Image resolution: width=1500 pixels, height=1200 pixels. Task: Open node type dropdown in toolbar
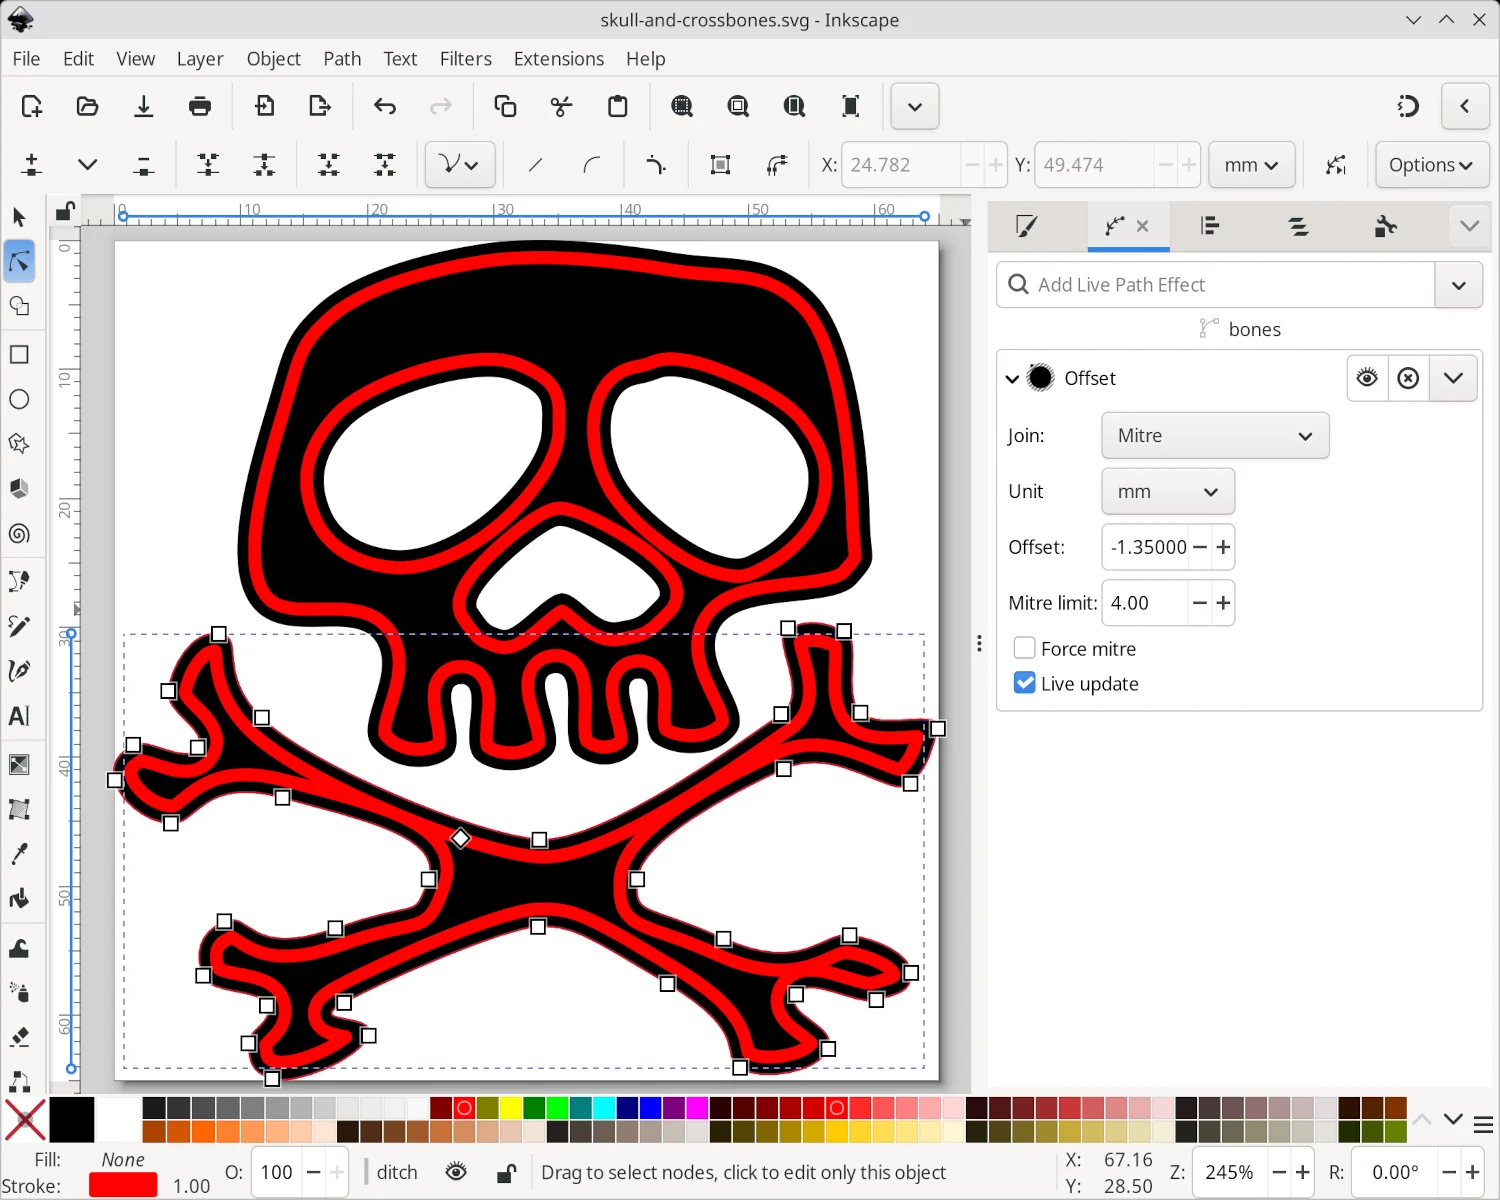(x=459, y=165)
